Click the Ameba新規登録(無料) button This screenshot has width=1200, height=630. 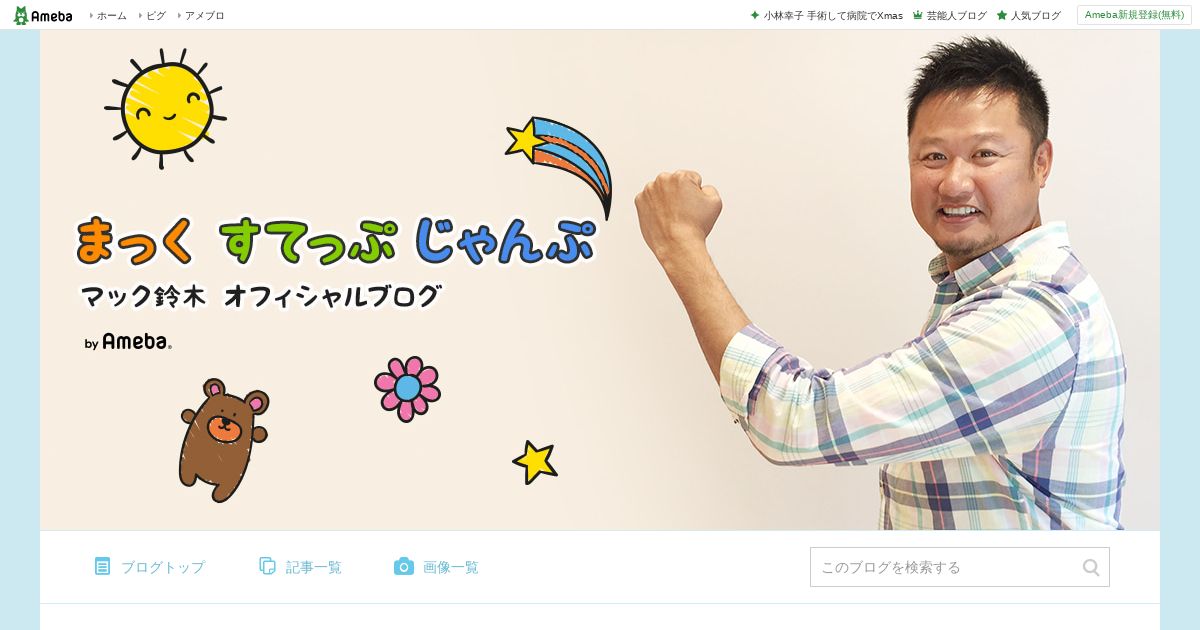pyautogui.click(x=1134, y=15)
